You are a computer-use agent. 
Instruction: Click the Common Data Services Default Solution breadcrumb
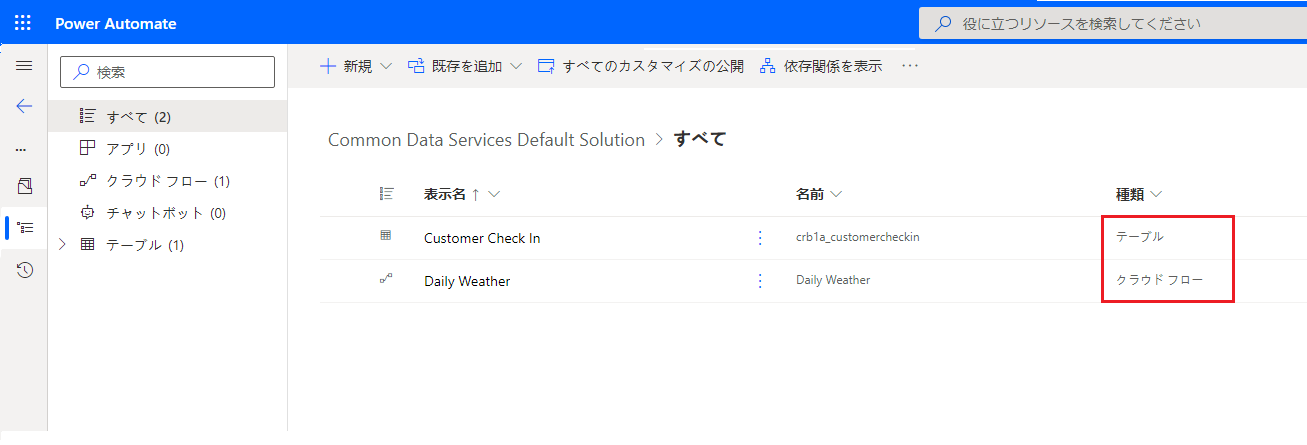click(x=486, y=140)
